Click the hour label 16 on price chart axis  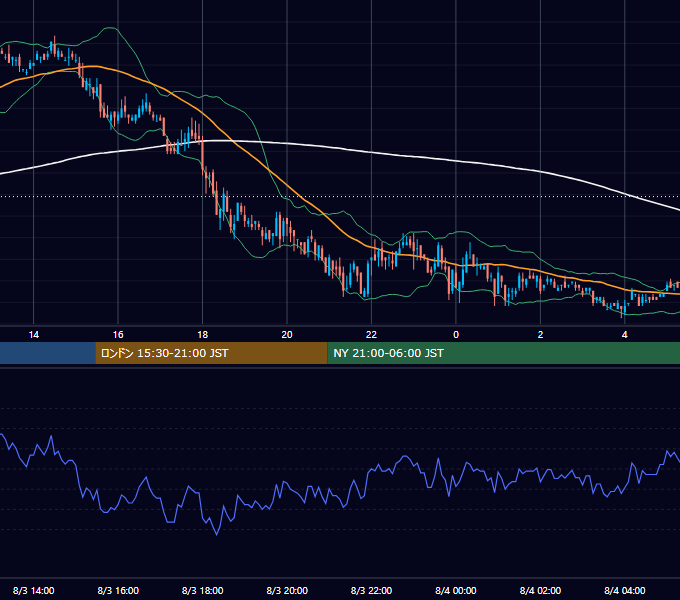[118, 335]
